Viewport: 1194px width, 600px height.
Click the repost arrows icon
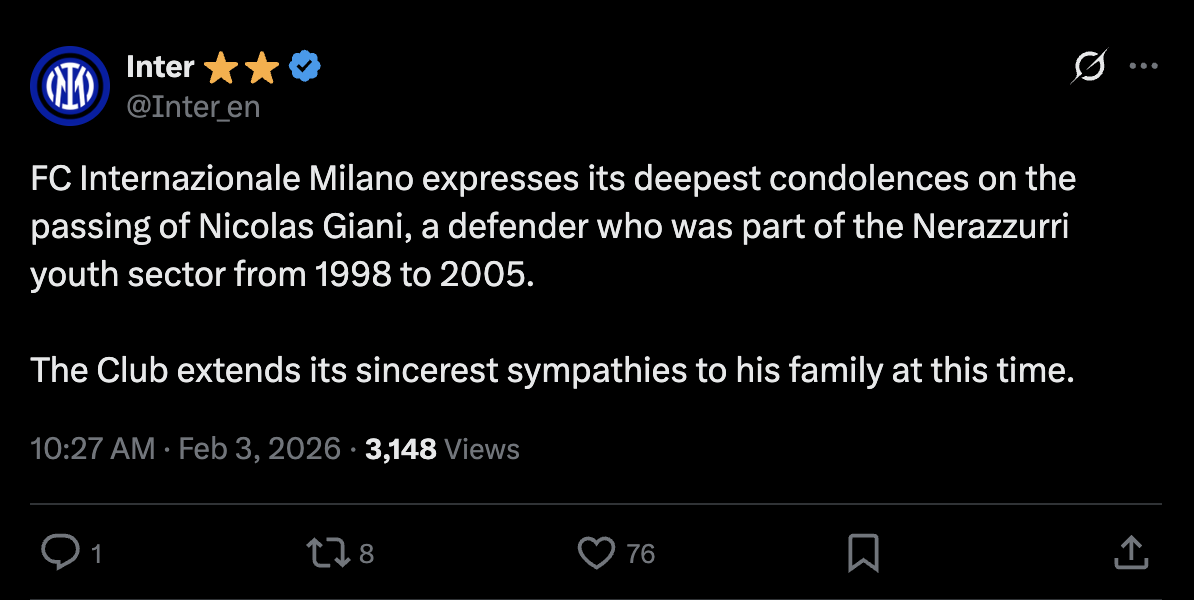point(326,552)
